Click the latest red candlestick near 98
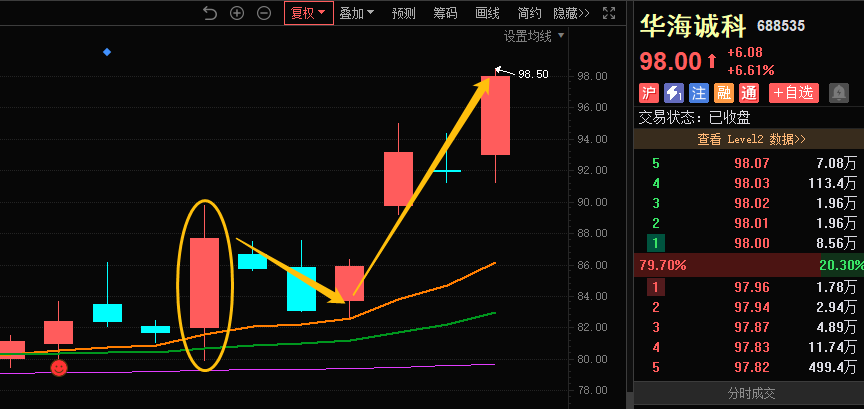864x409 pixels. 495,115
